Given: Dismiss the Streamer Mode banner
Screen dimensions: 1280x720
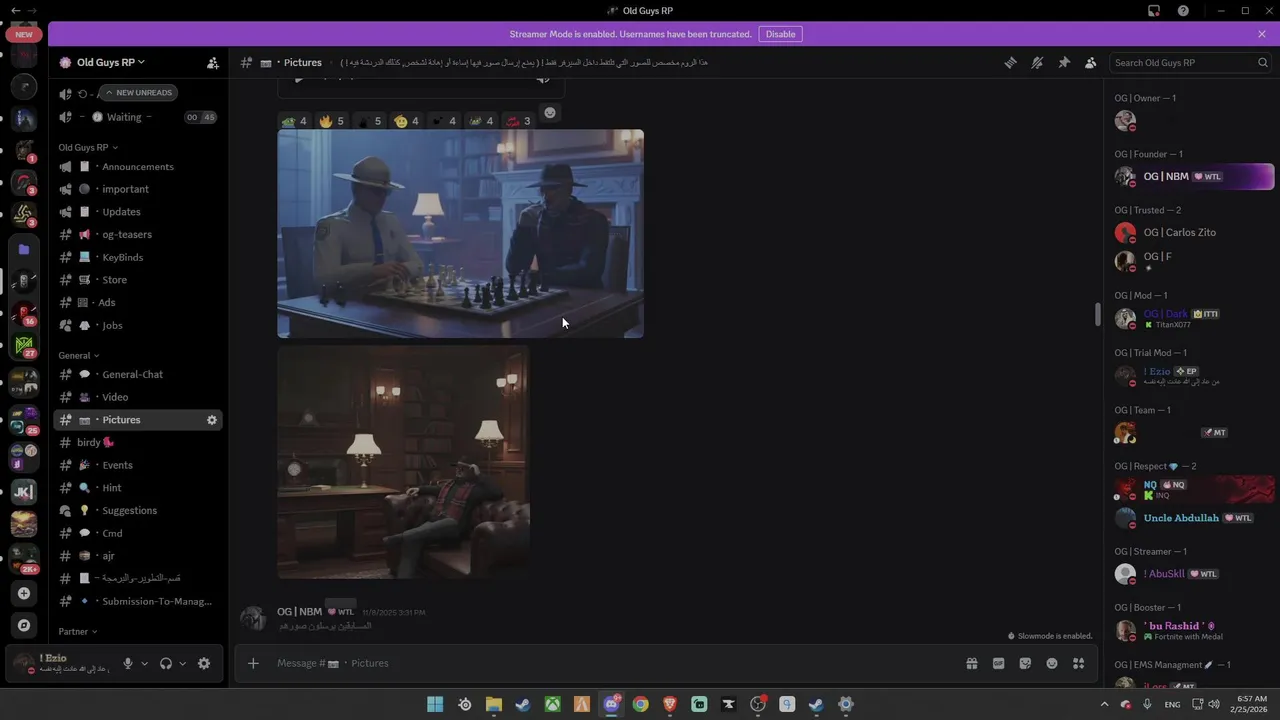Looking at the screenshot, I should pos(1262,34).
